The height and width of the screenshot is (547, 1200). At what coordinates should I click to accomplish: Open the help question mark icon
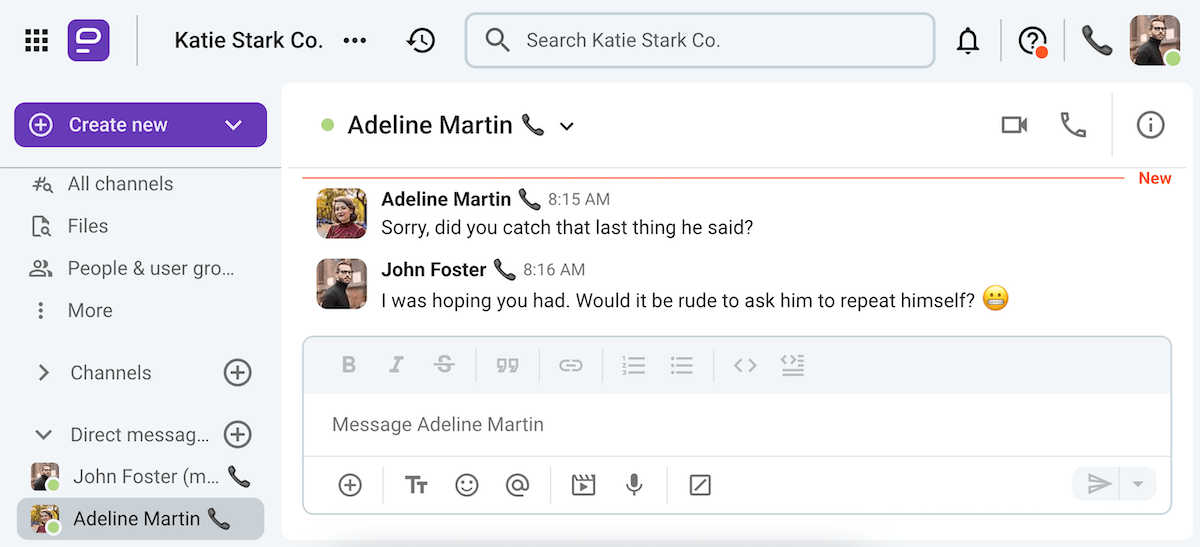[1032, 41]
